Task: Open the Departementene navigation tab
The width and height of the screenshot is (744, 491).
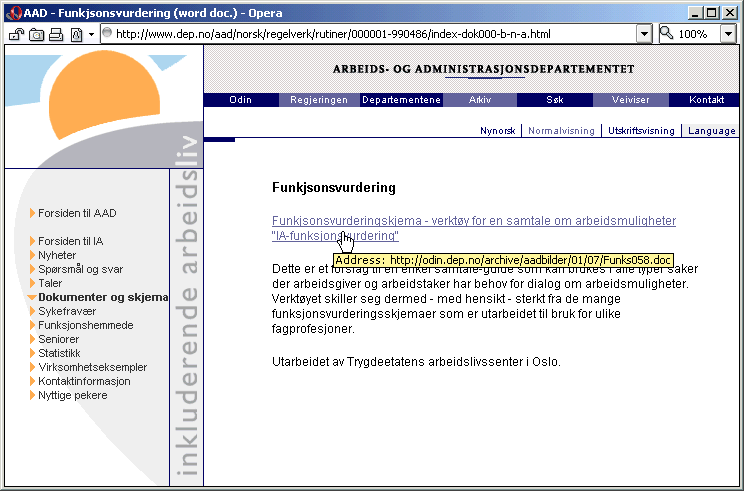Action: pos(401,100)
